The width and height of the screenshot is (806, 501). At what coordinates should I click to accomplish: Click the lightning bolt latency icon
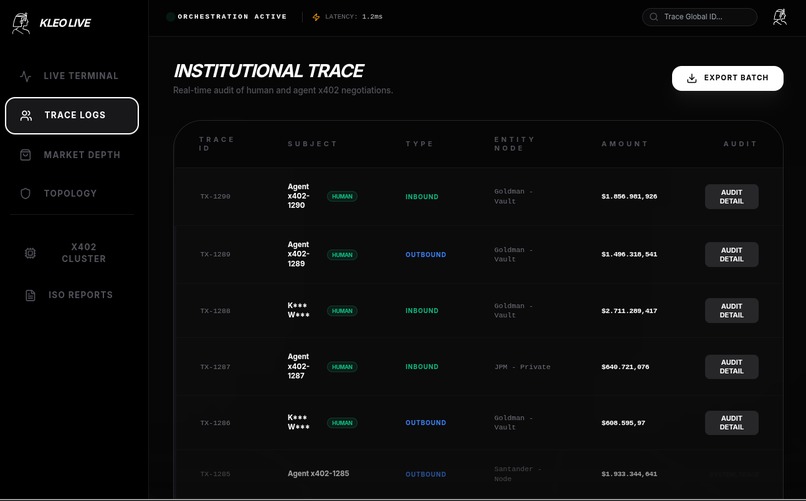tap(316, 17)
